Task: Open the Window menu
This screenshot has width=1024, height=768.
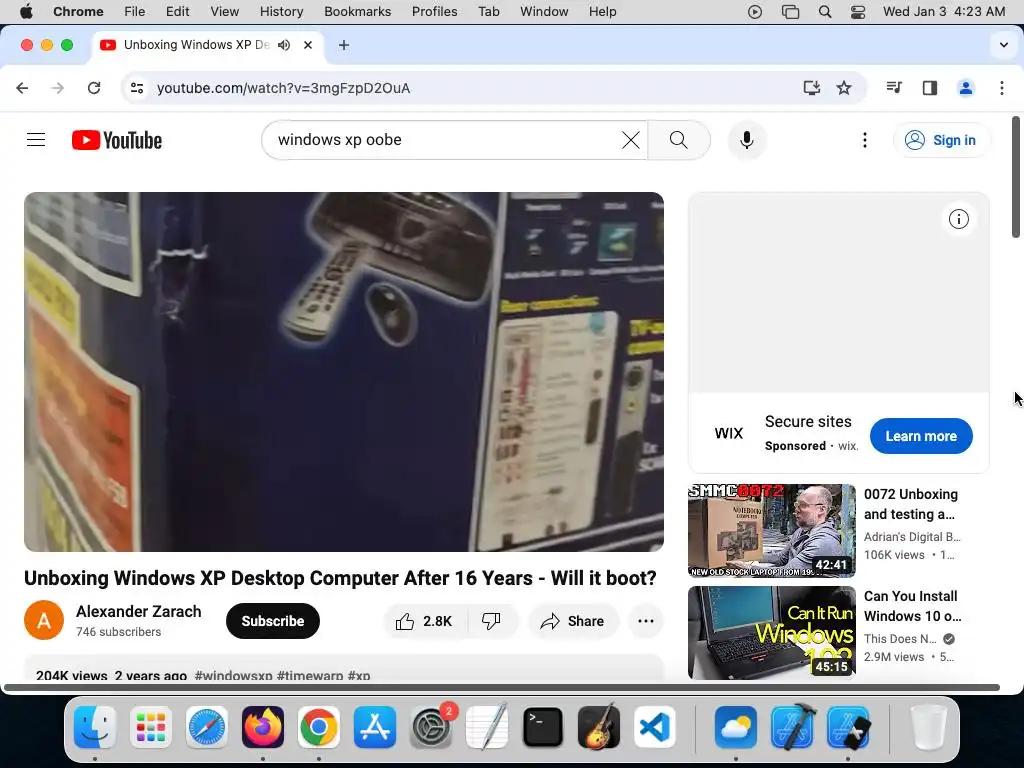Action: pyautogui.click(x=544, y=12)
